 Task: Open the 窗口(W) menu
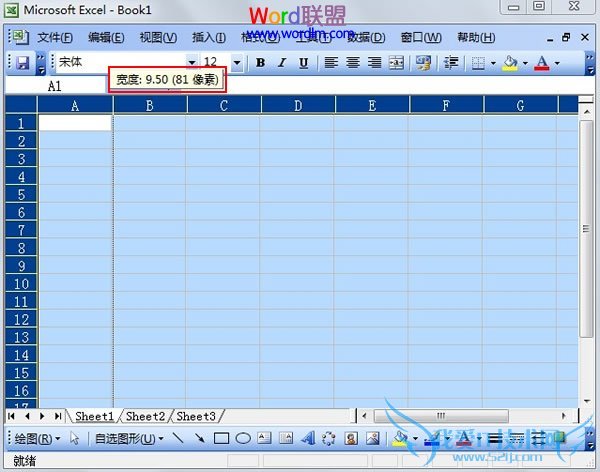(421, 38)
